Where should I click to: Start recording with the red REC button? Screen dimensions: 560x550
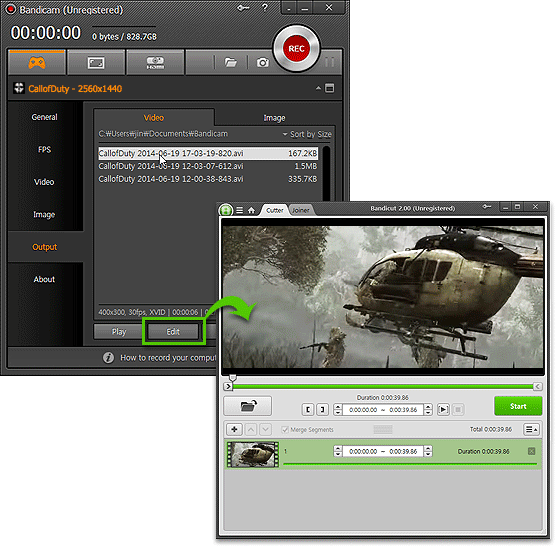(296, 49)
